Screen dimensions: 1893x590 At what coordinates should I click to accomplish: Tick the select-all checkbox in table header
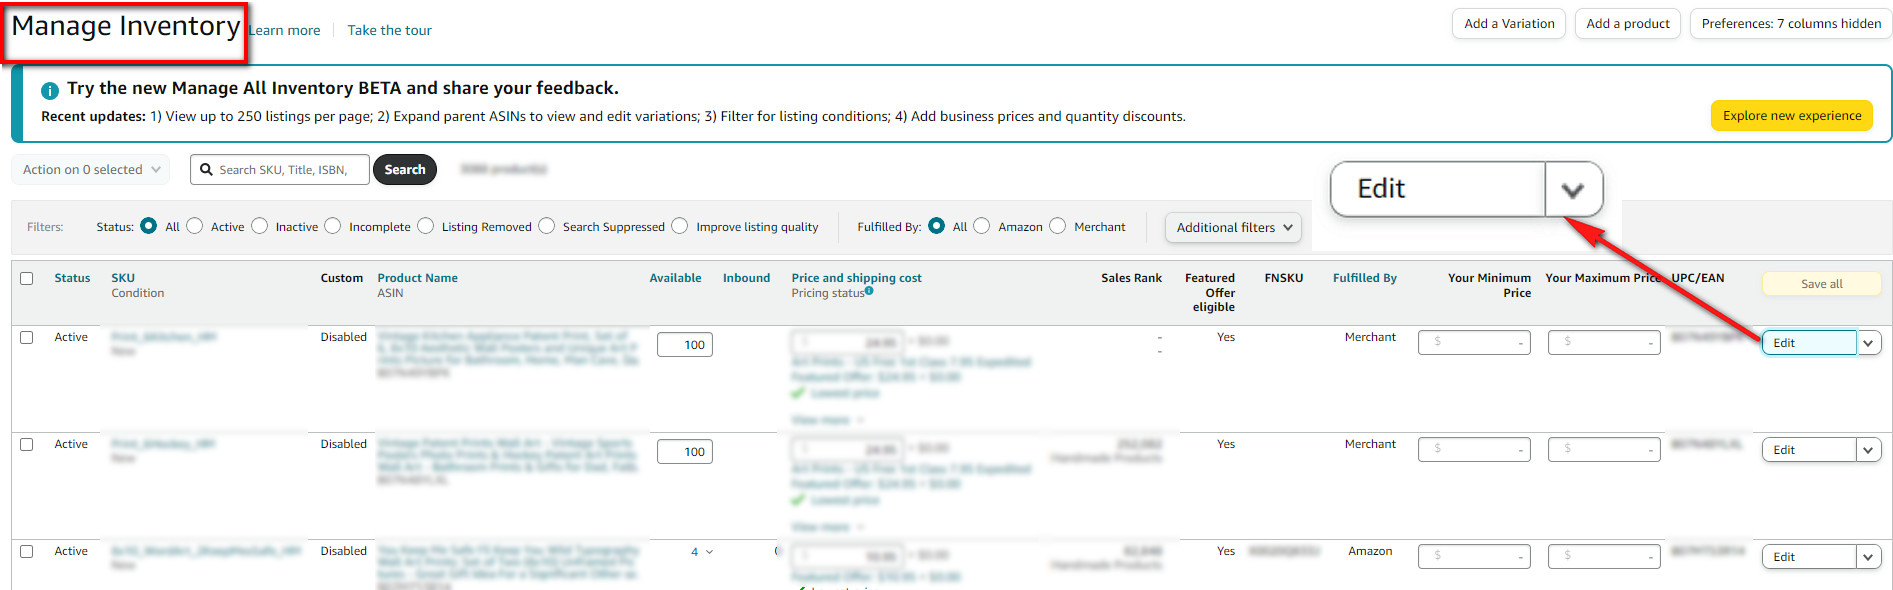pyautogui.click(x=27, y=278)
